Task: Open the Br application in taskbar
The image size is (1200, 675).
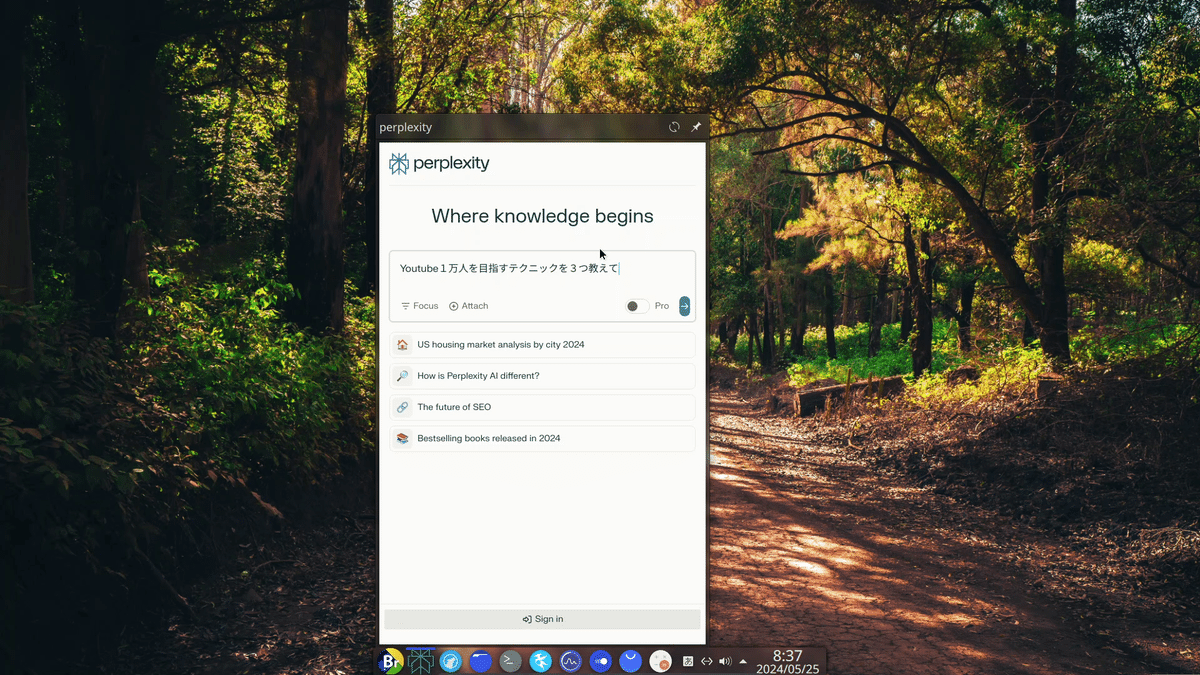Action: pos(390,661)
